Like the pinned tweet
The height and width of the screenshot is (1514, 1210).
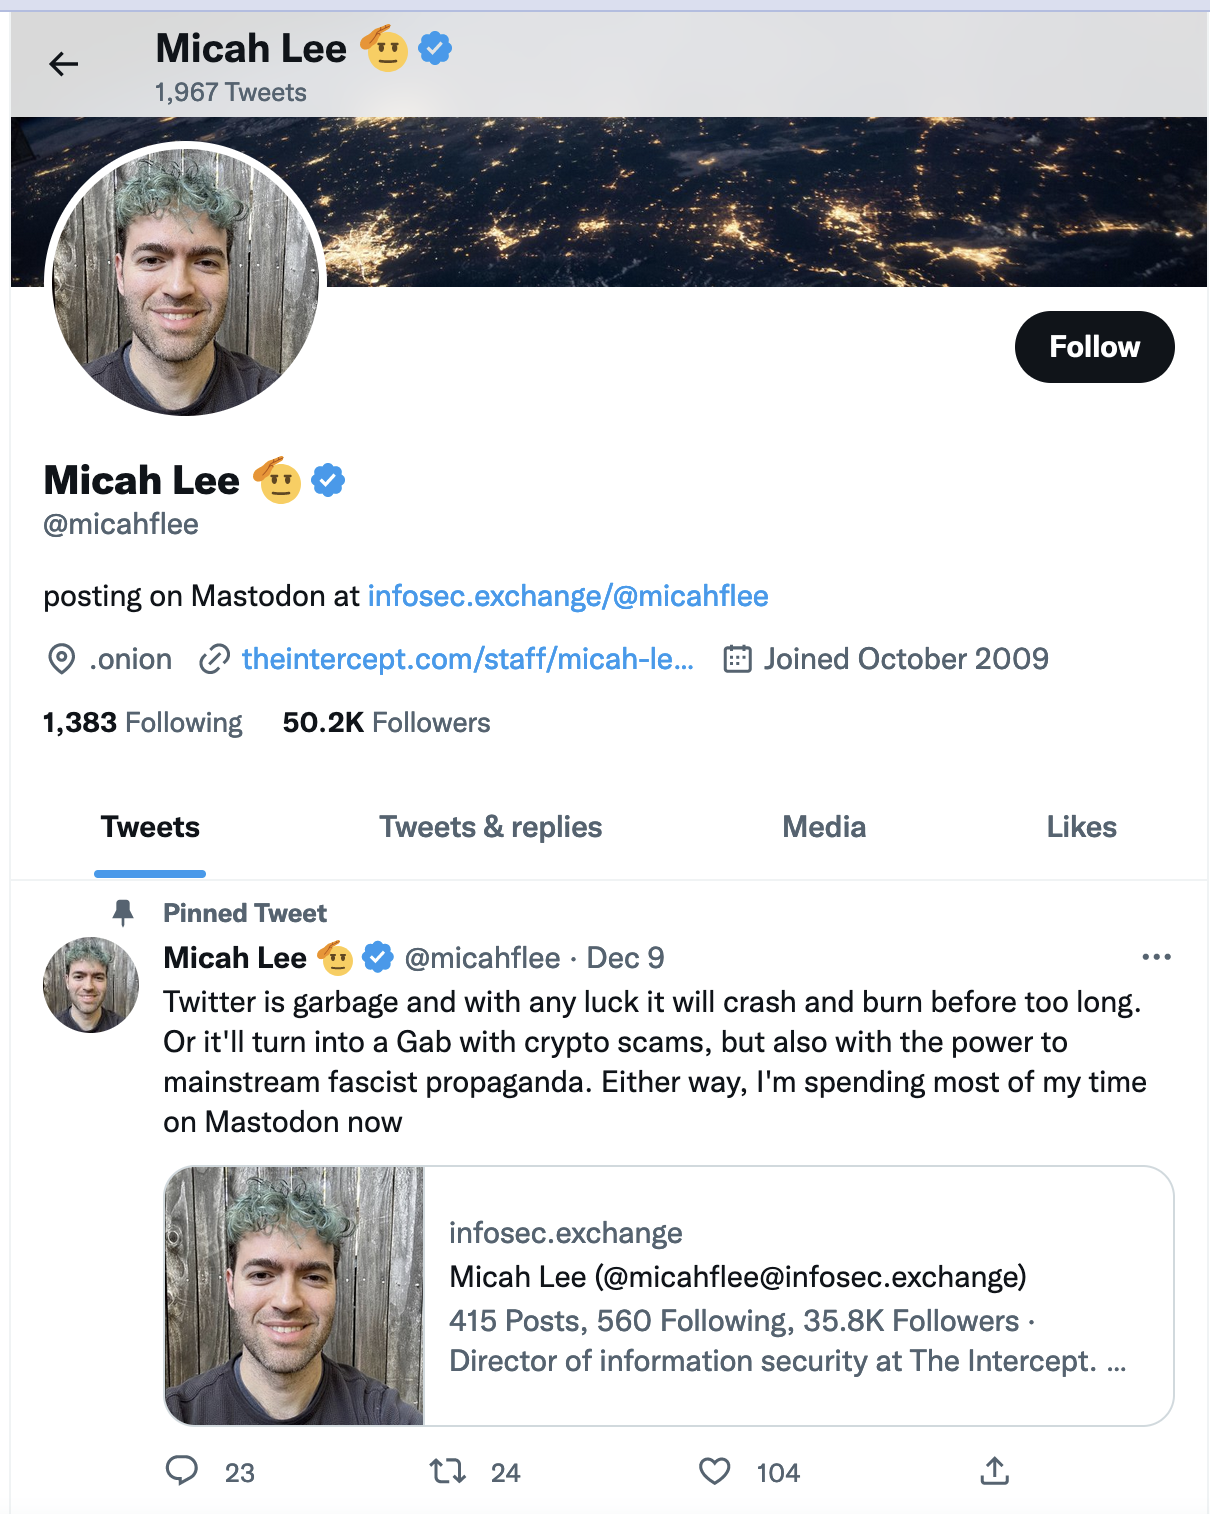pos(713,1471)
